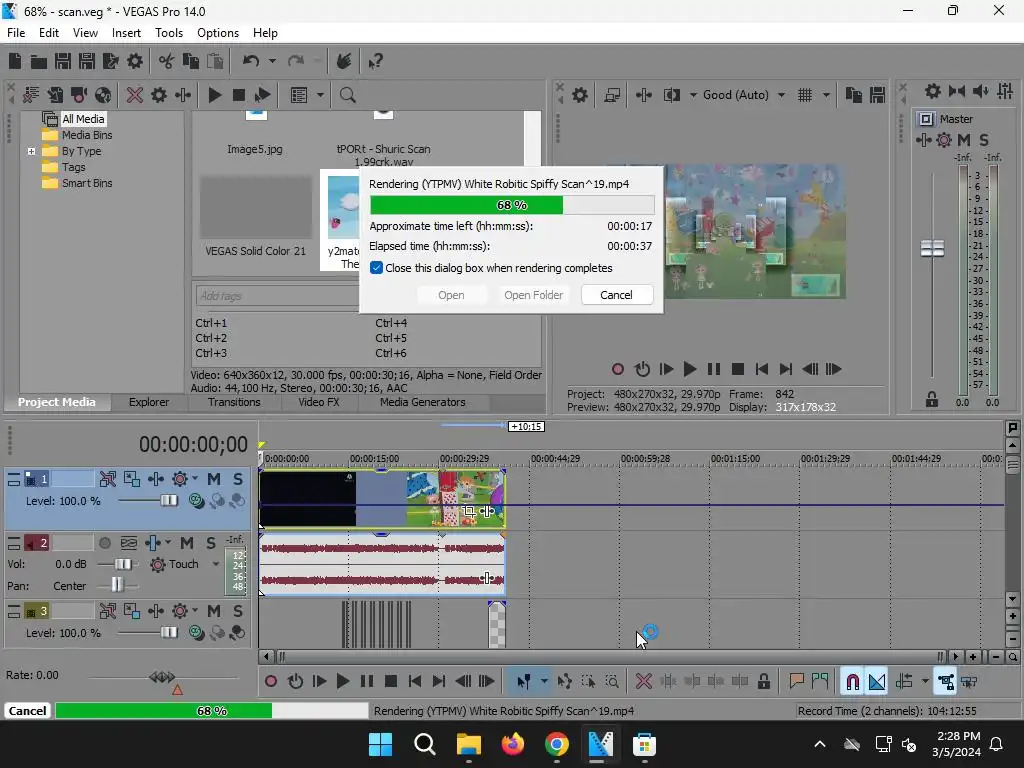Open Split Screen View dropdown arrow in preview
The image size is (1024, 768).
pyautogui.click(x=693, y=95)
